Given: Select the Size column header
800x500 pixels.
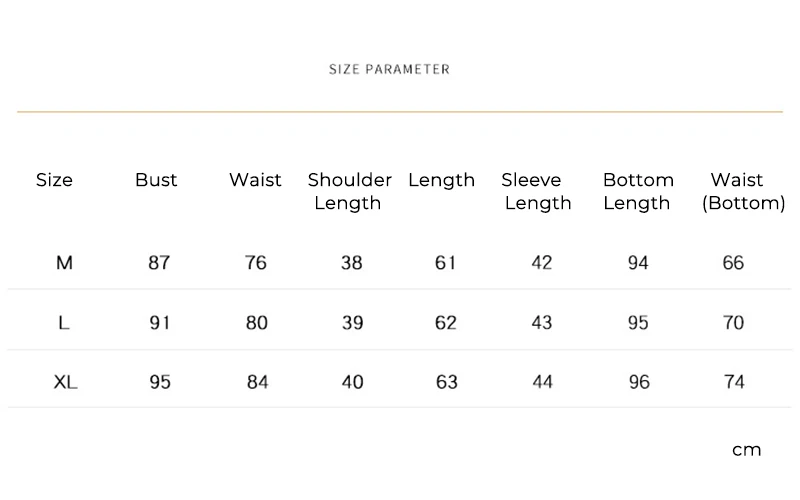Looking at the screenshot, I should pos(54,180).
